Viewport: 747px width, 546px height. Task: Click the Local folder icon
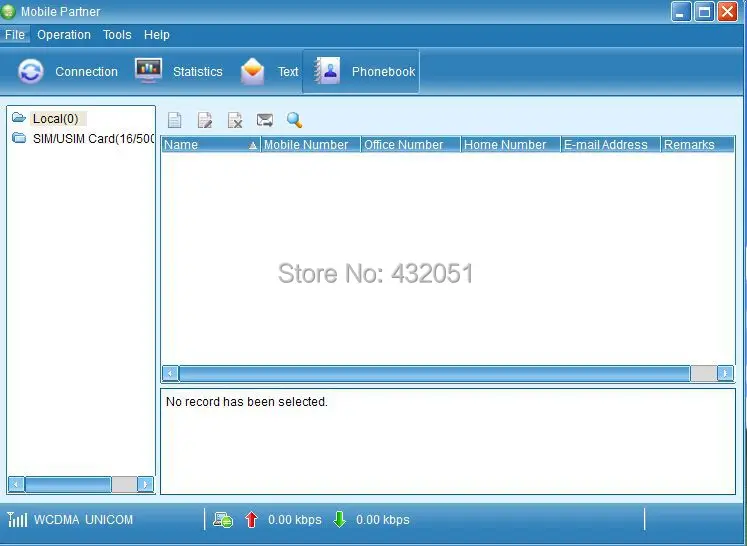(19, 117)
